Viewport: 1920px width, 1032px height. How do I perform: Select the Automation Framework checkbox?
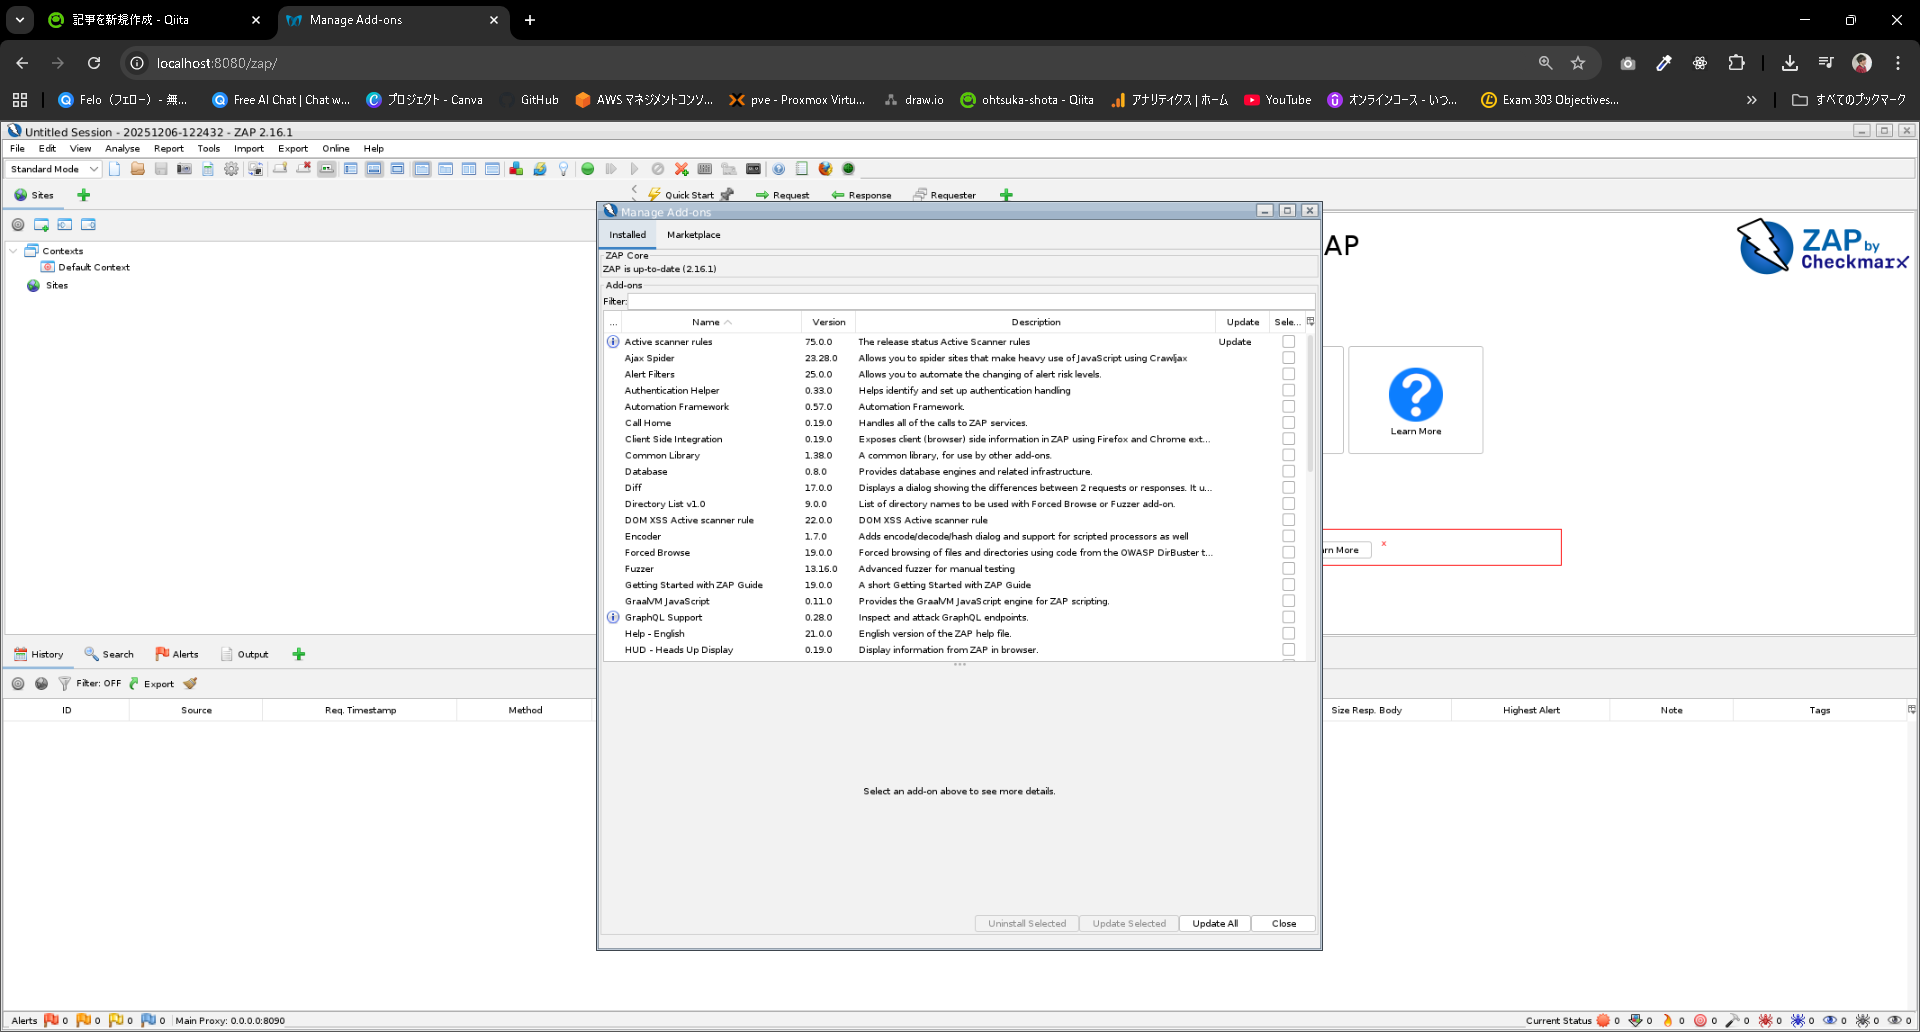tap(1289, 407)
